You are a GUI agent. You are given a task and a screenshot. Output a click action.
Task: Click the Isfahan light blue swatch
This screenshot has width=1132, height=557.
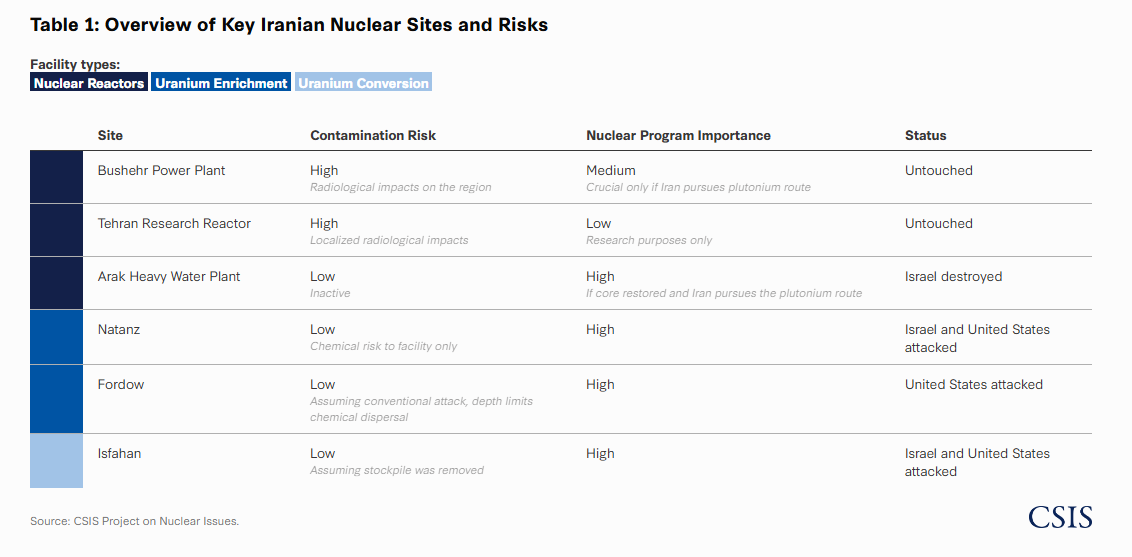56,461
